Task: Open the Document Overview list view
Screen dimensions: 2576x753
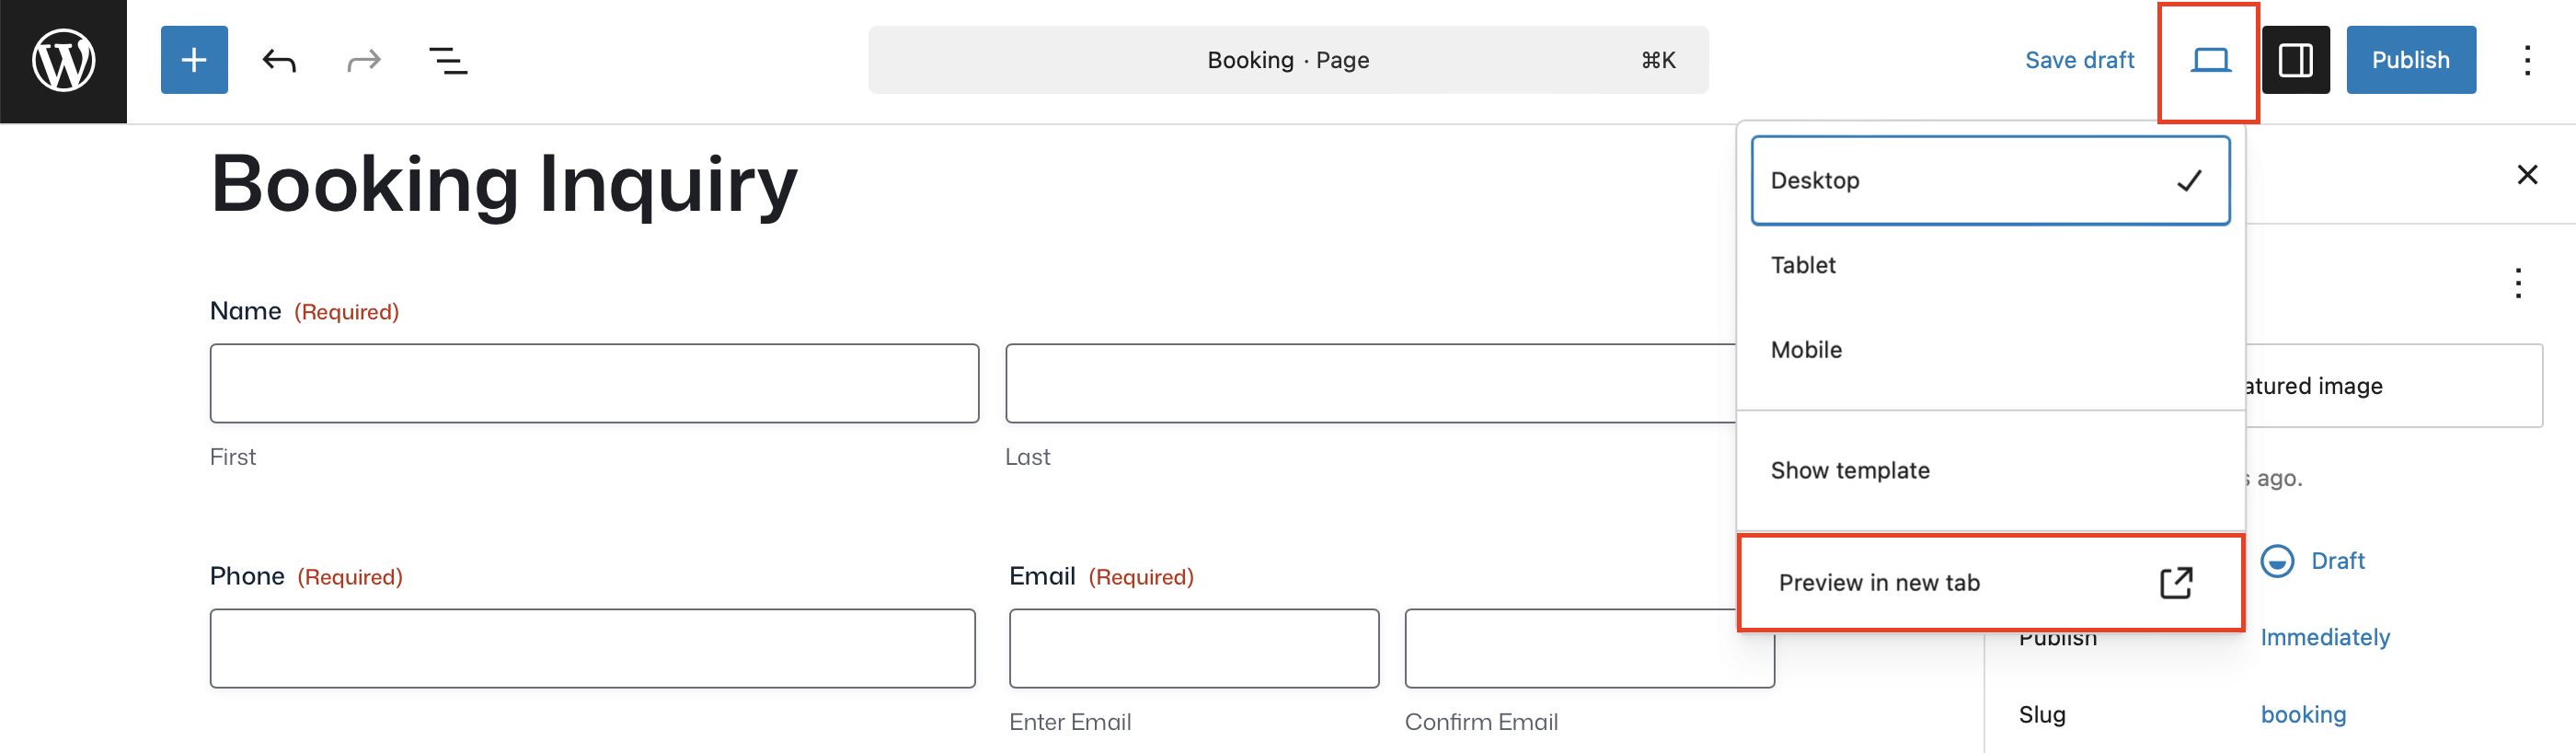Action: point(448,61)
